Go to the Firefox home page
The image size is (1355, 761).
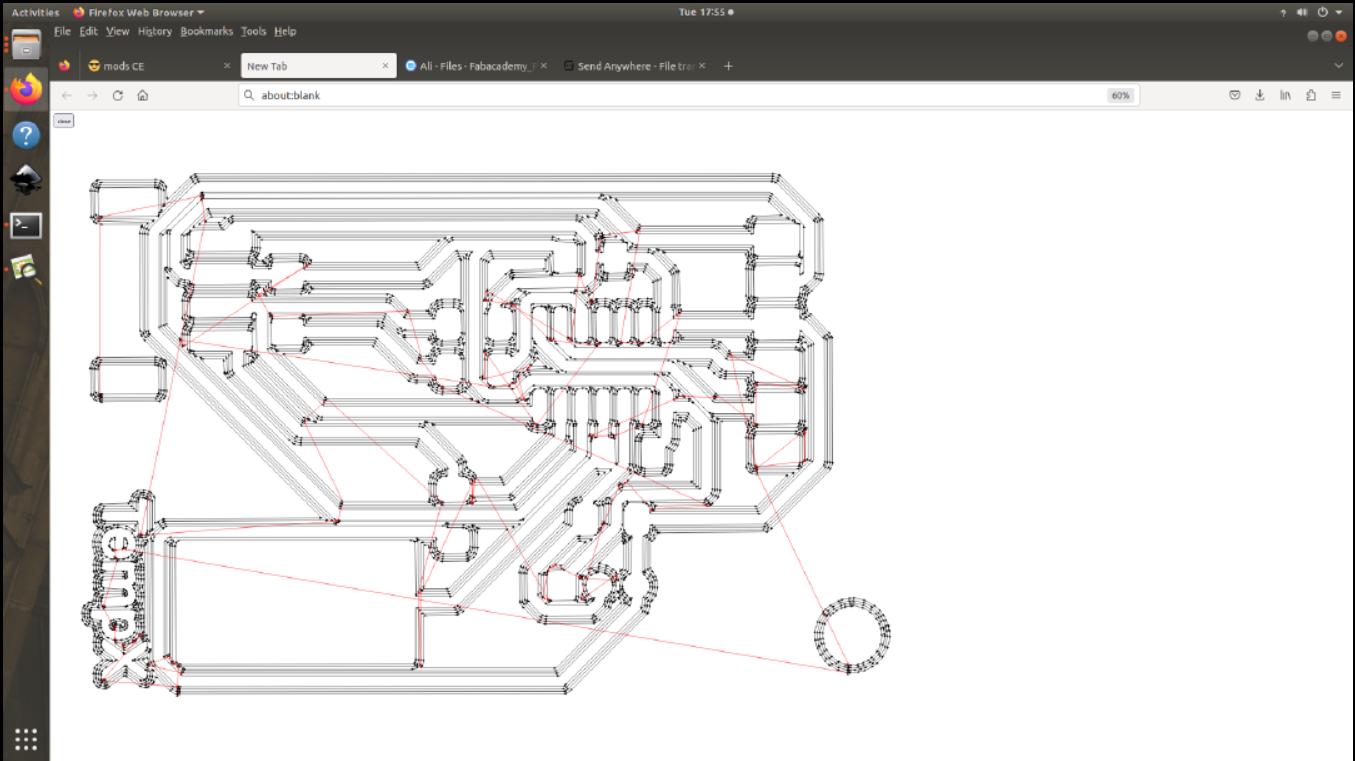point(143,95)
